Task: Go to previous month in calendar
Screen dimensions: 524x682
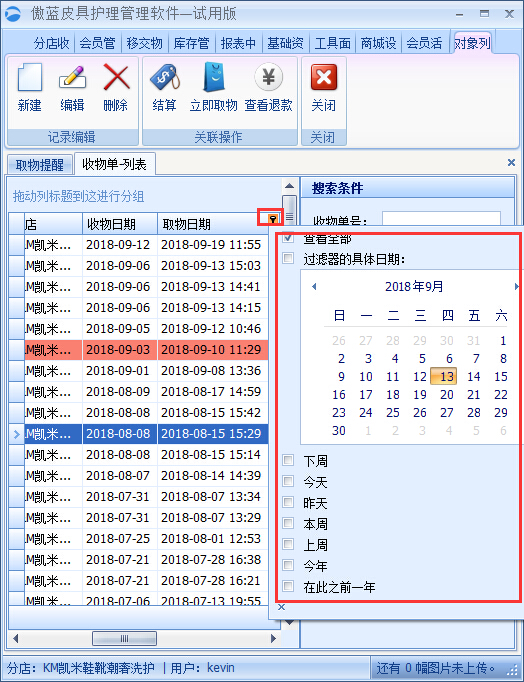Action: coord(314,286)
